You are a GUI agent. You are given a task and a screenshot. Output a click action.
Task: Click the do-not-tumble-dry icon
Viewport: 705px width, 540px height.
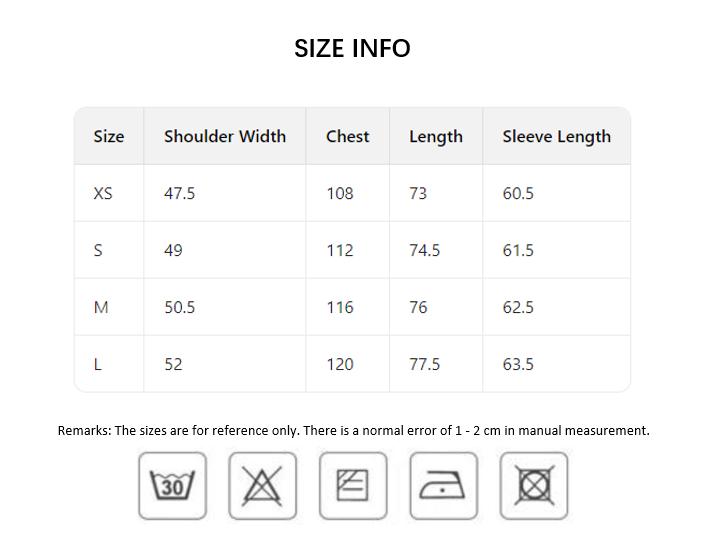tap(534, 486)
